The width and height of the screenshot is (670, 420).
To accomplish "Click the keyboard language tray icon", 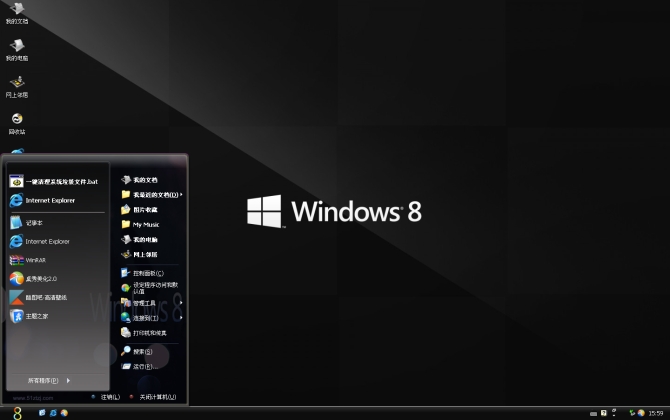I will point(593,414).
